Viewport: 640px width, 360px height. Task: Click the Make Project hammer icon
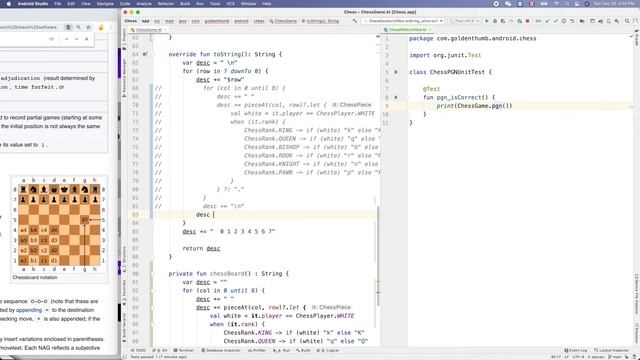coord(355,21)
